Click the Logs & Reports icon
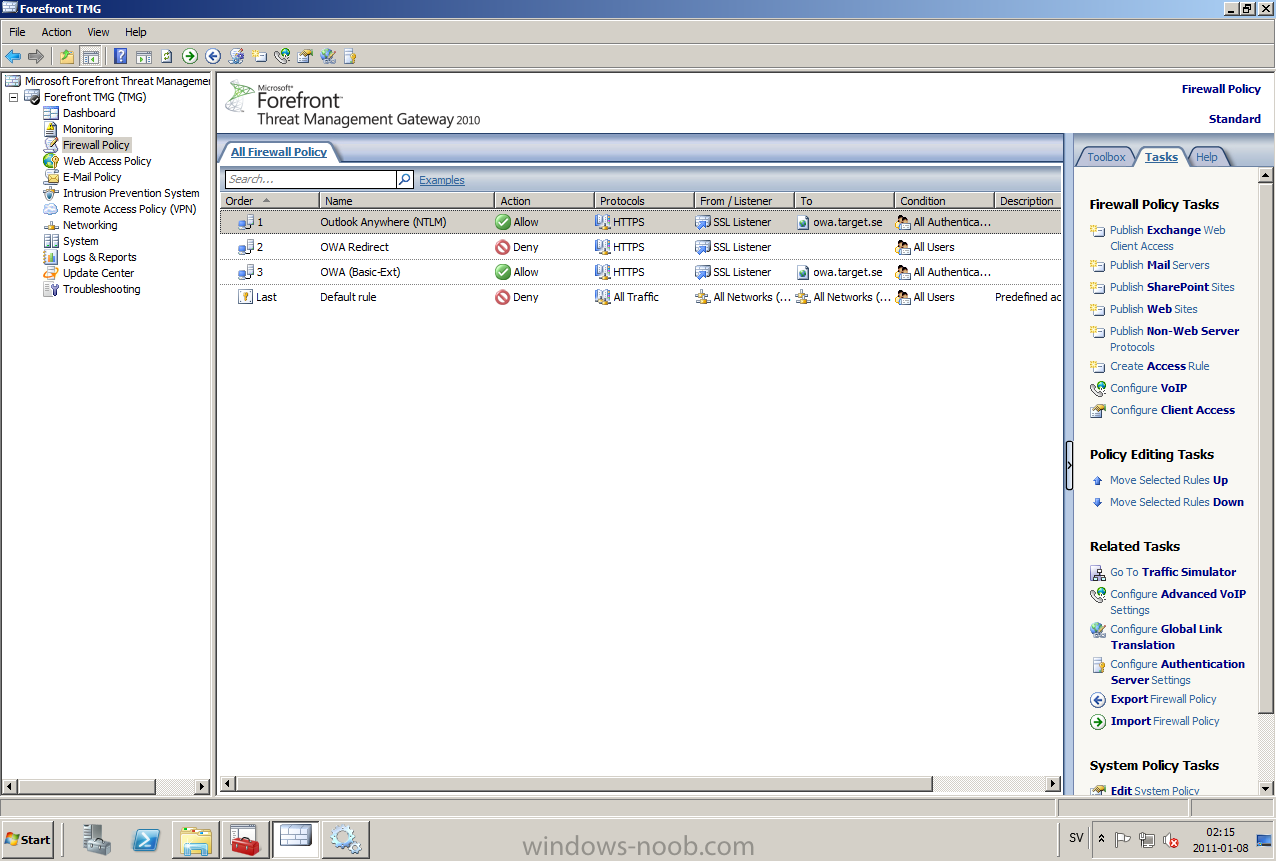 pos(51,257)
